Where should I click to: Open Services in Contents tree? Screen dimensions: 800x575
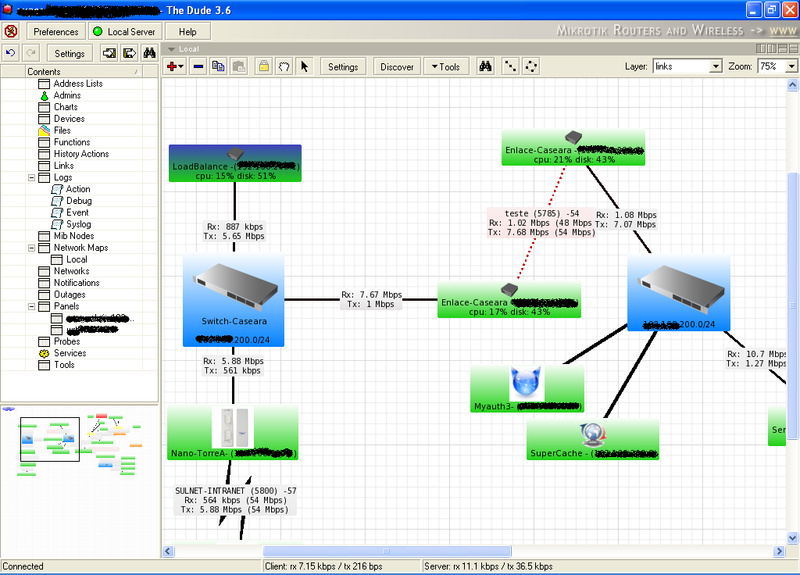click(x=70, y=354)
